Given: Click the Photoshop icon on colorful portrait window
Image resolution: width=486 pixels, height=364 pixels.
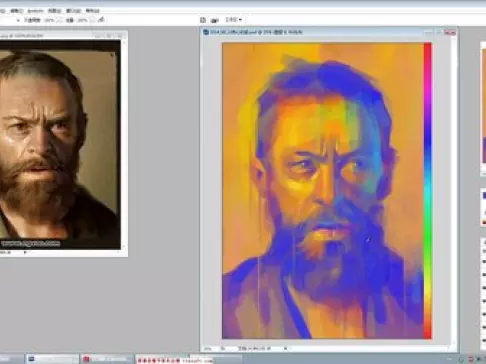Looking at the screenshot, I should pyautogui.click(x=206, y=32).
